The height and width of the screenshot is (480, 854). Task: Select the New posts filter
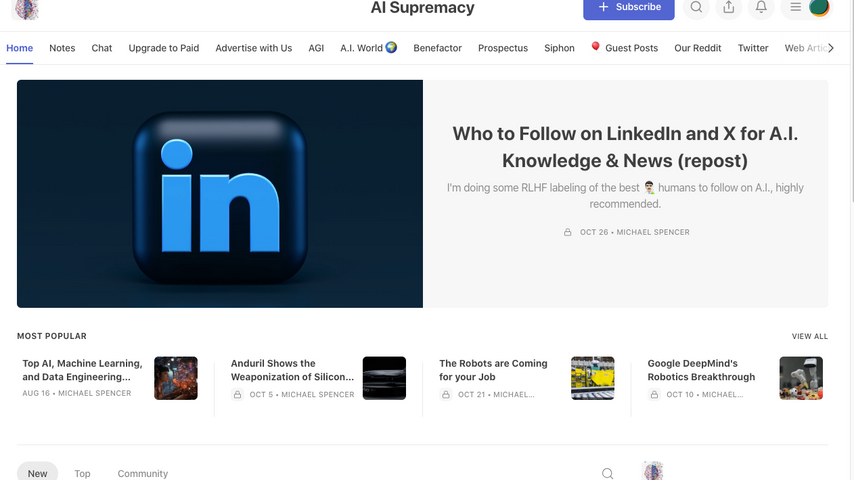tap(38, 472)
